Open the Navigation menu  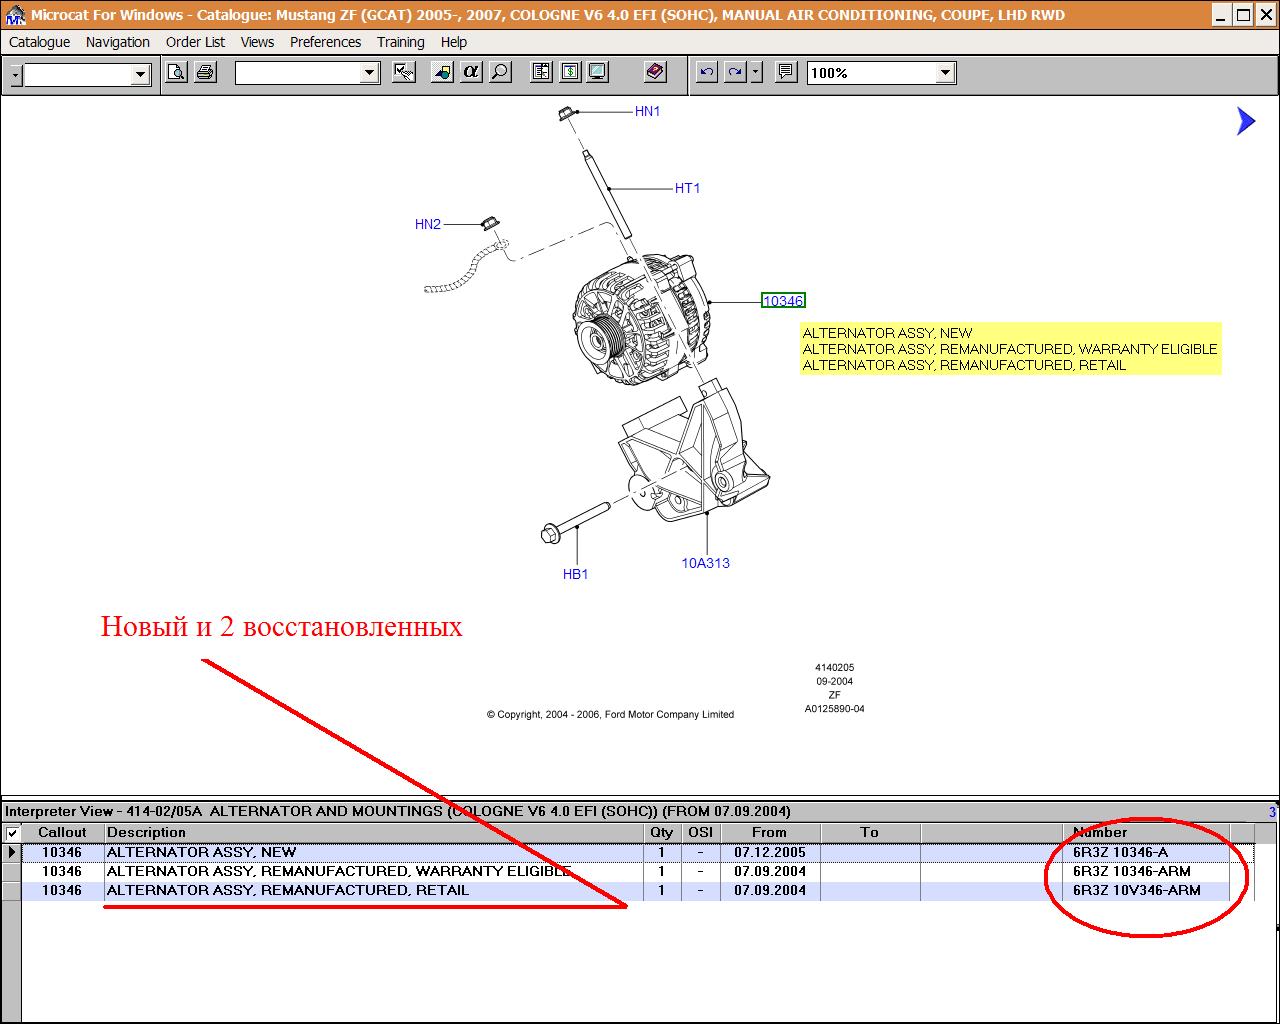(x=117, y=42)
